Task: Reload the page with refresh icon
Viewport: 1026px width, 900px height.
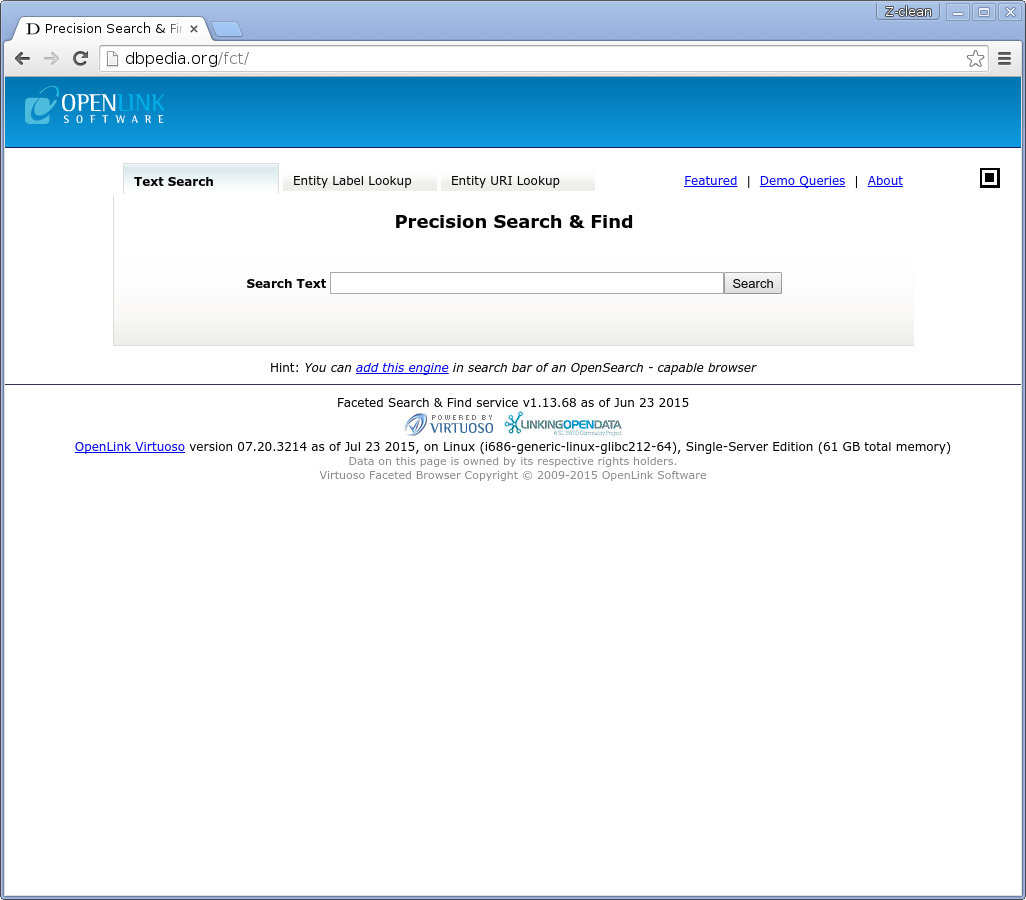Action: click(81, 59)
